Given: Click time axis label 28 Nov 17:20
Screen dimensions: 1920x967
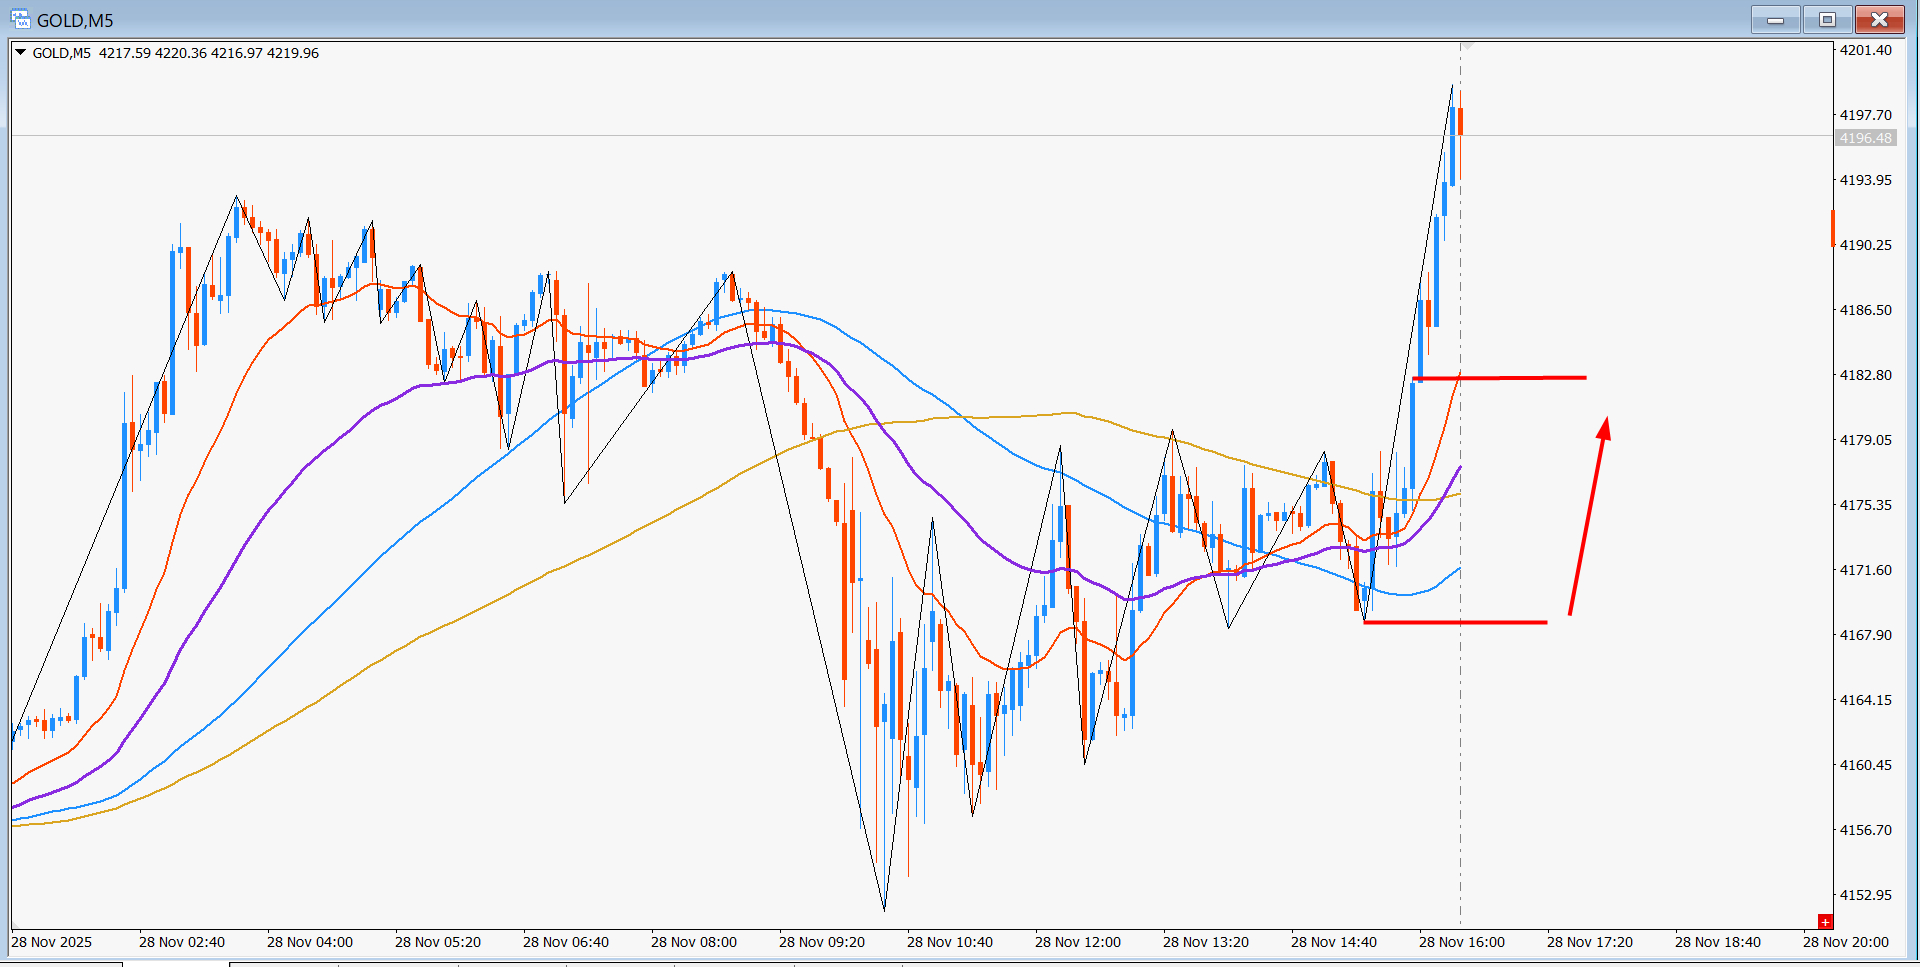Looking at the screenshot, I should coord(1590,942).
